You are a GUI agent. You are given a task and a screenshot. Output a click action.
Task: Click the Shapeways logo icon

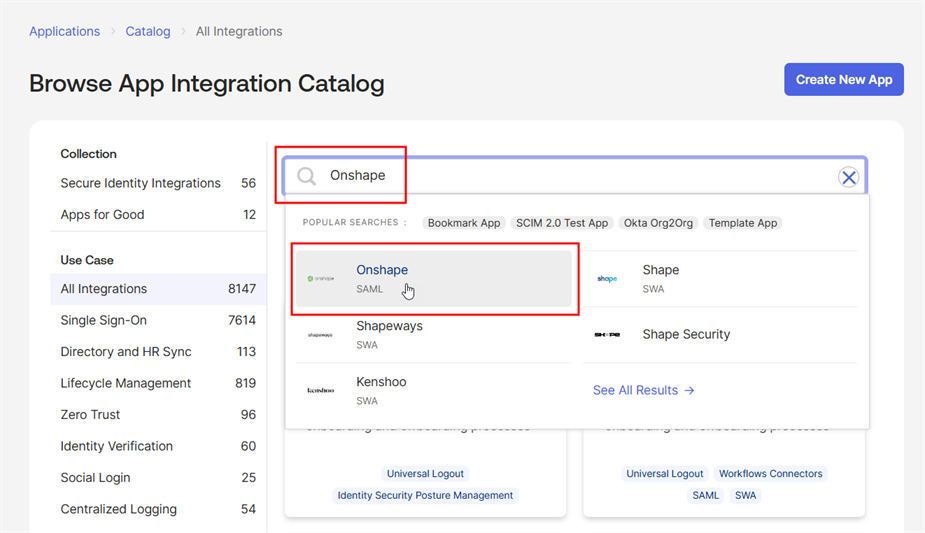click(321, 335)
